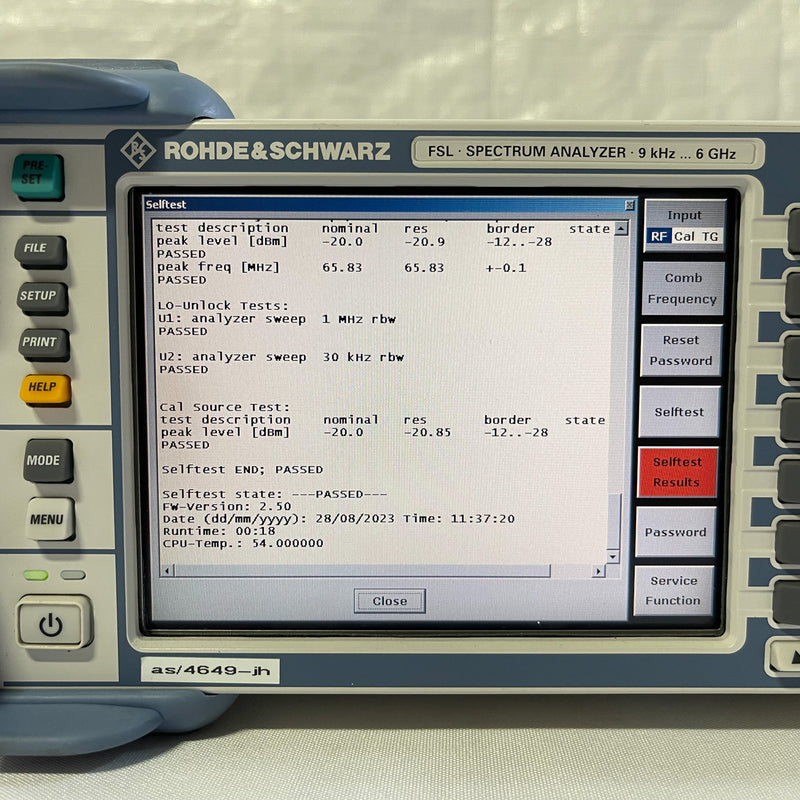Close the Selftest dialog via title bar X
Image resolution: width=800 pixels, height=800 pixels.
pos(630,205)
